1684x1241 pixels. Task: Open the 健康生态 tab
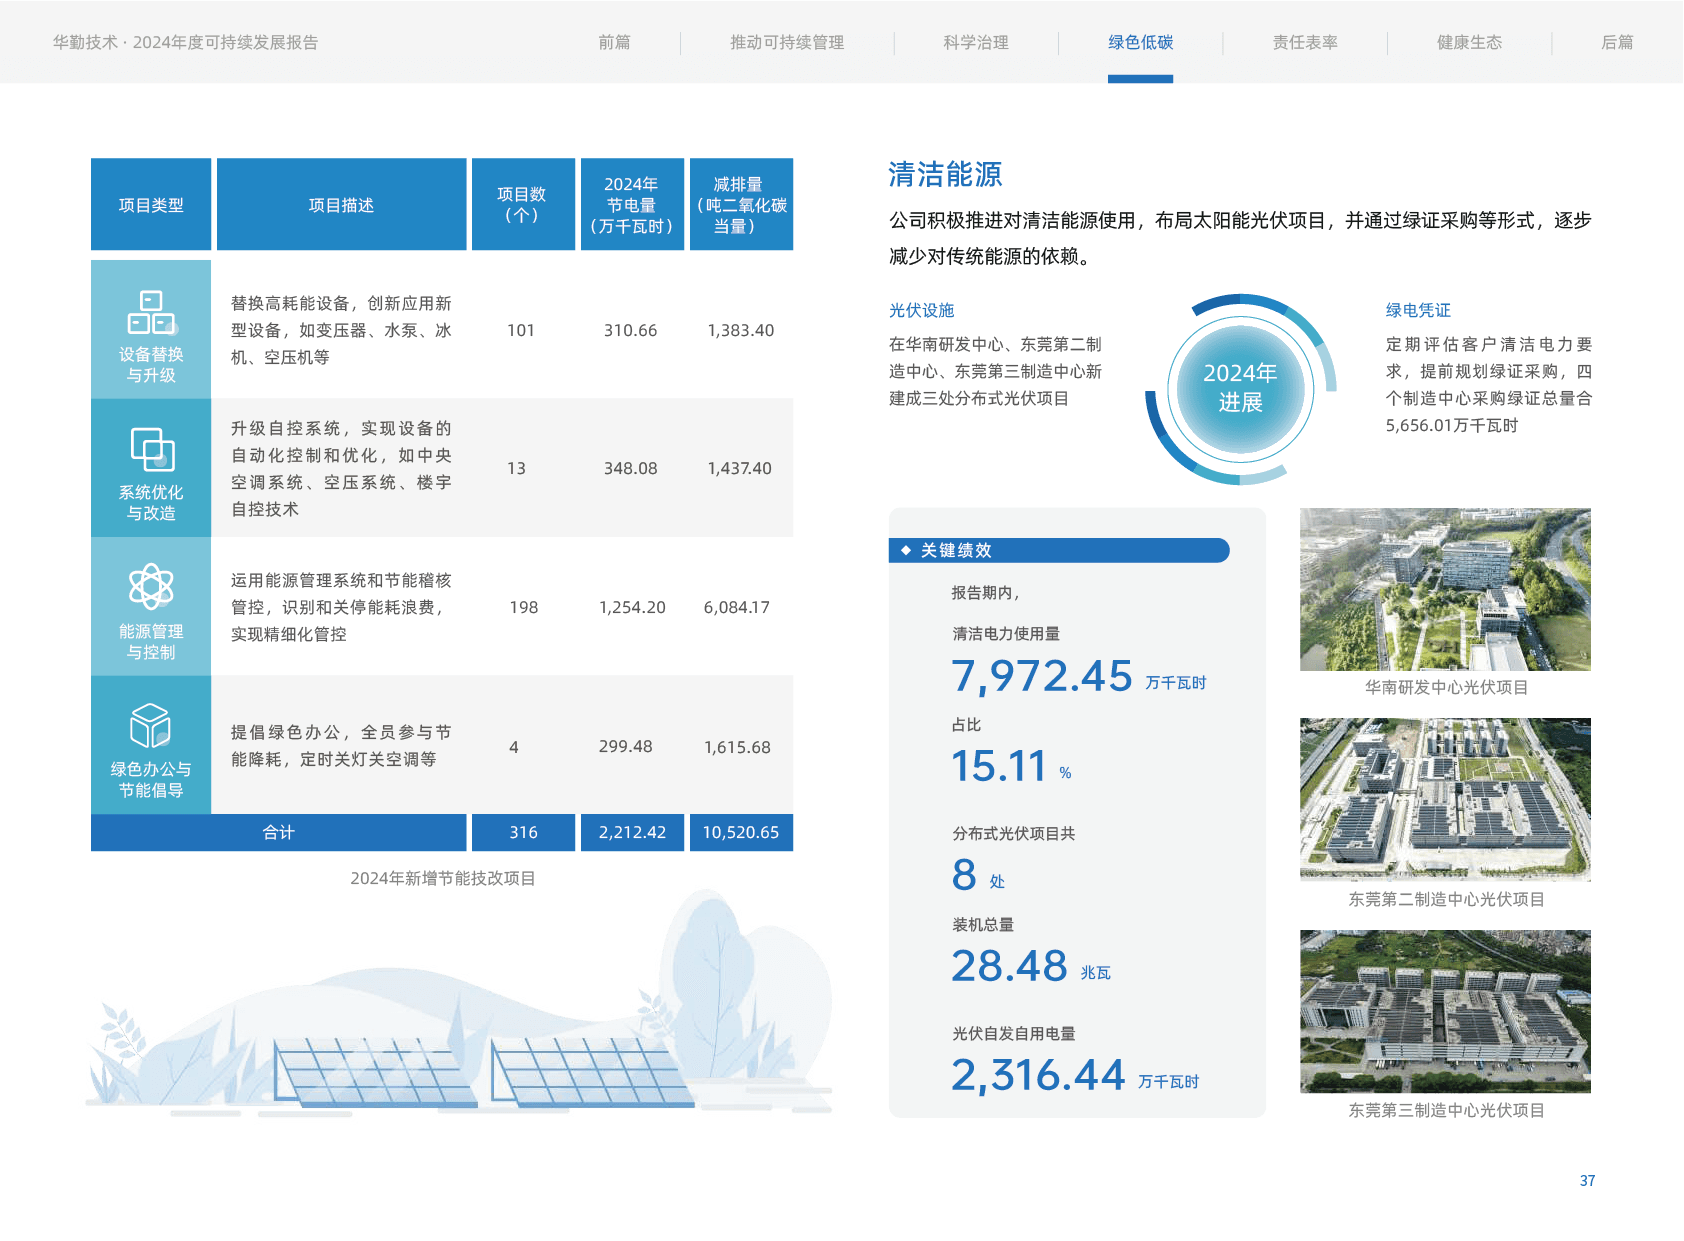[1469, 42]
